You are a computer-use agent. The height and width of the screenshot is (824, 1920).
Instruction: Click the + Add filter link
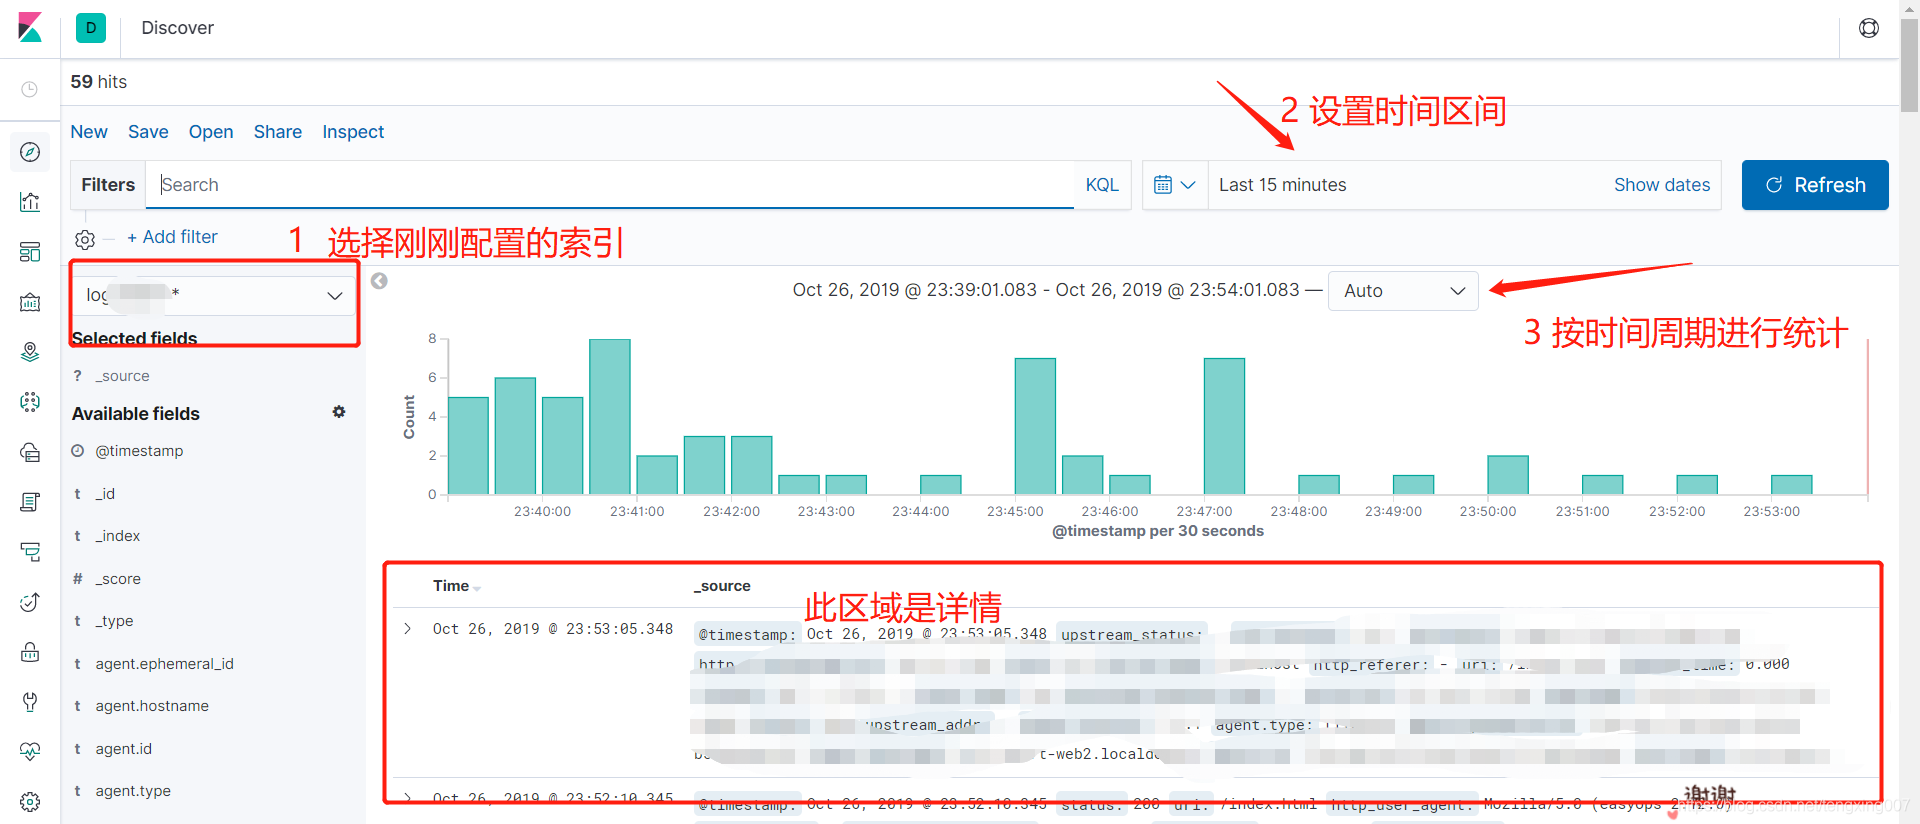tap(172, 237)
